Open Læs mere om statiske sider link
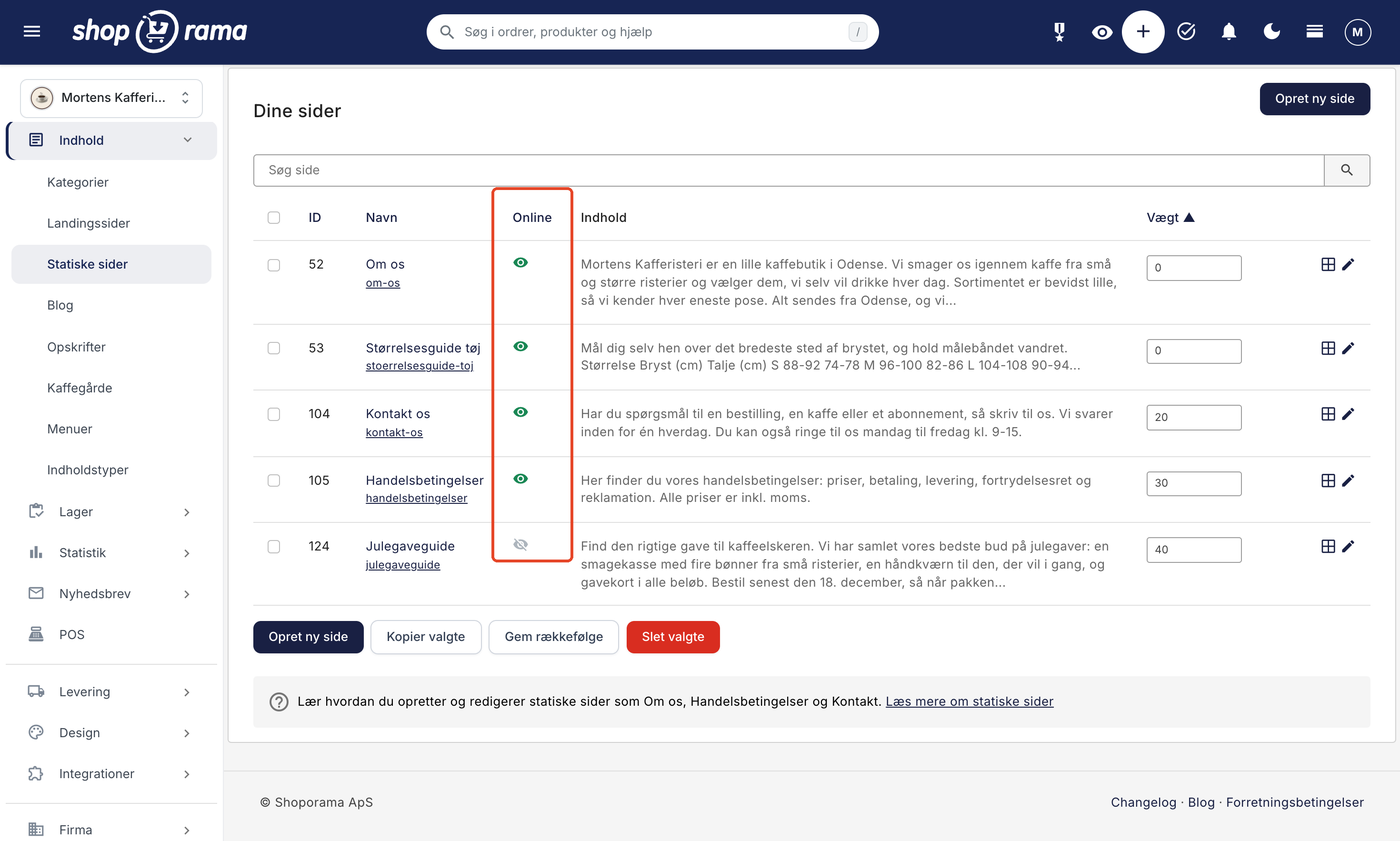1400x841 pixels. point(969,702)
